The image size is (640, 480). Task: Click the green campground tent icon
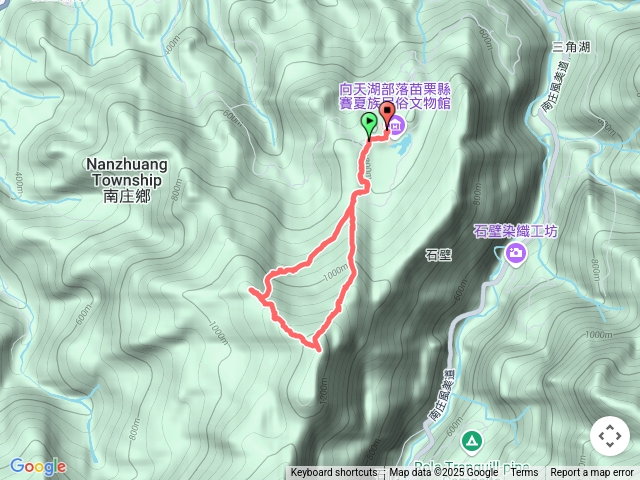click(472, 441)
